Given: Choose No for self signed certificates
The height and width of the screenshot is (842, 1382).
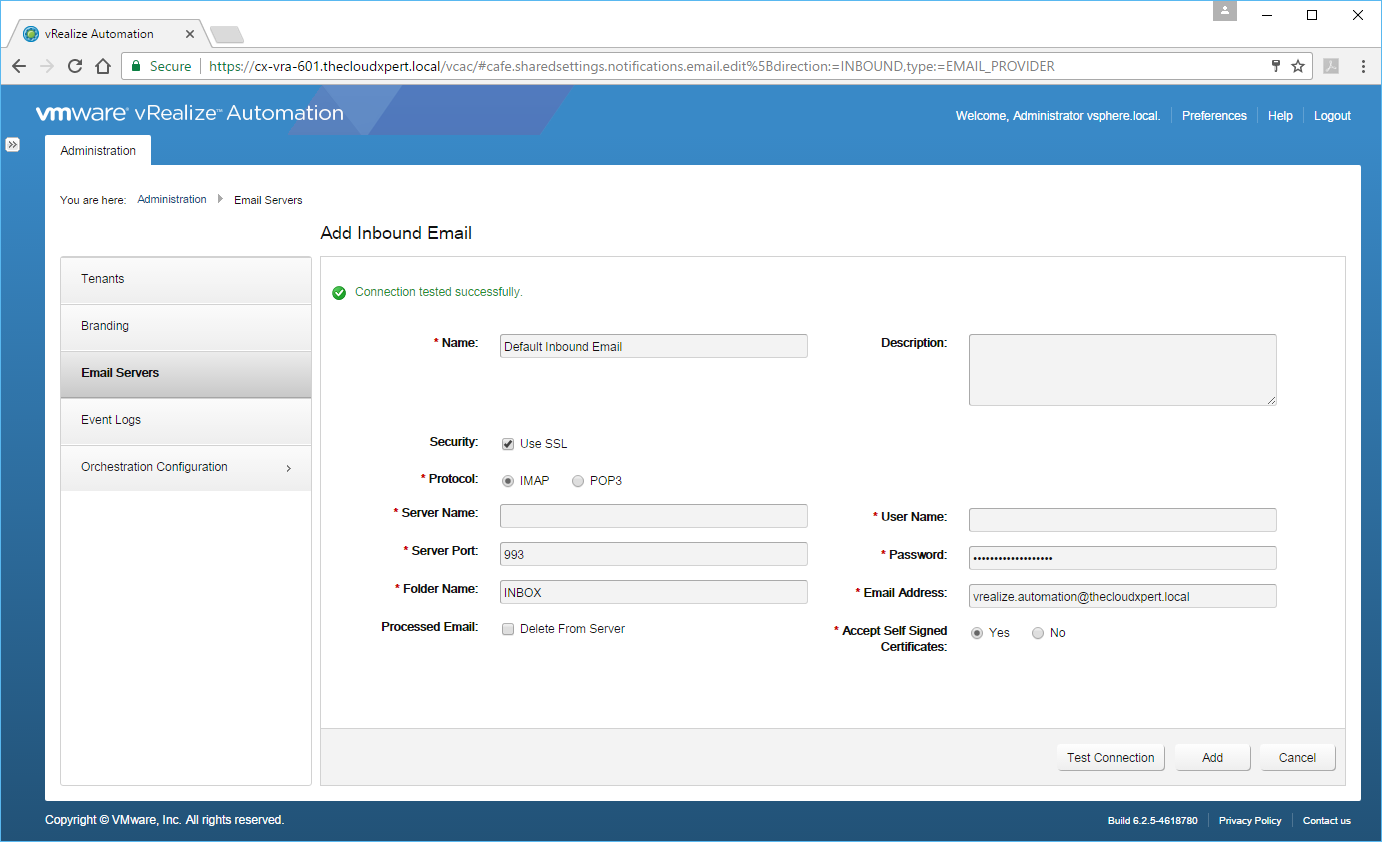Looking at the screenshot, I should coord(1038,633).
